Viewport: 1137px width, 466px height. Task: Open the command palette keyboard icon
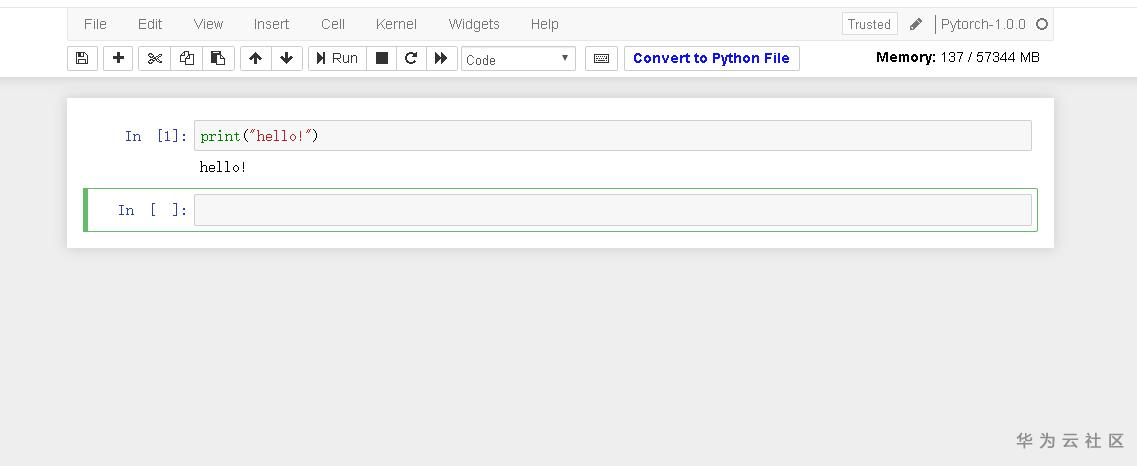click(601, 59)
